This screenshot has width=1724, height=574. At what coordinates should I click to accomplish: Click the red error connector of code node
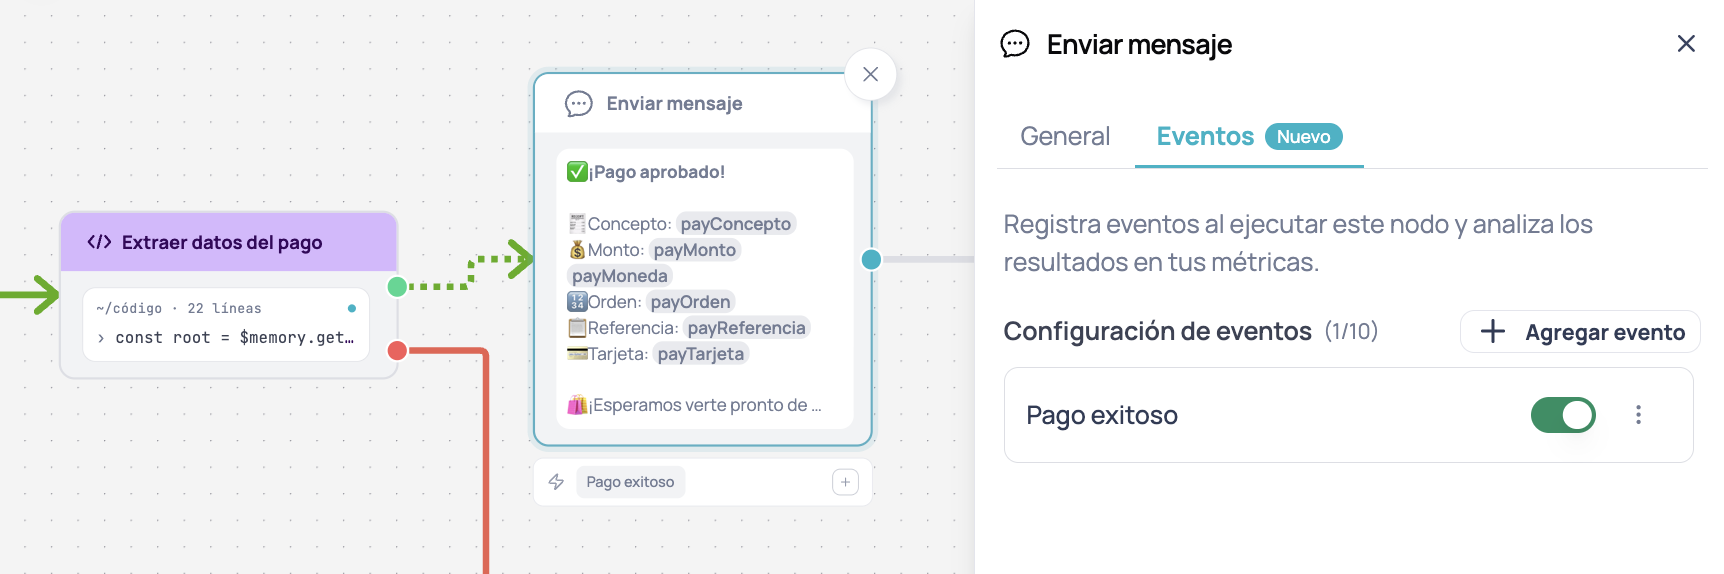click(x=397, y=350)
